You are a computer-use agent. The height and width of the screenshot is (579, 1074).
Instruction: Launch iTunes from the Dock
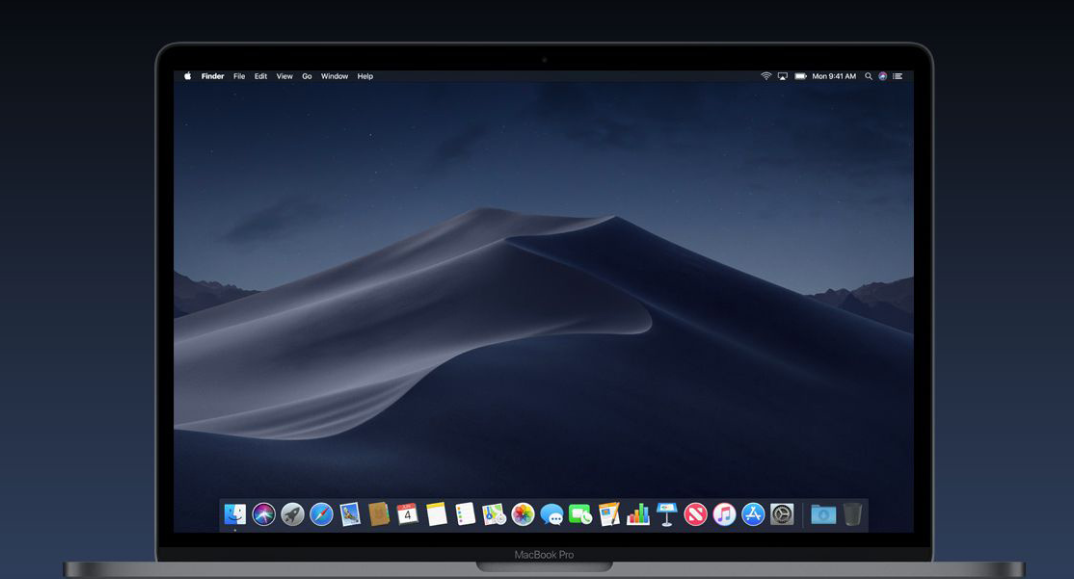coord(724,514)
